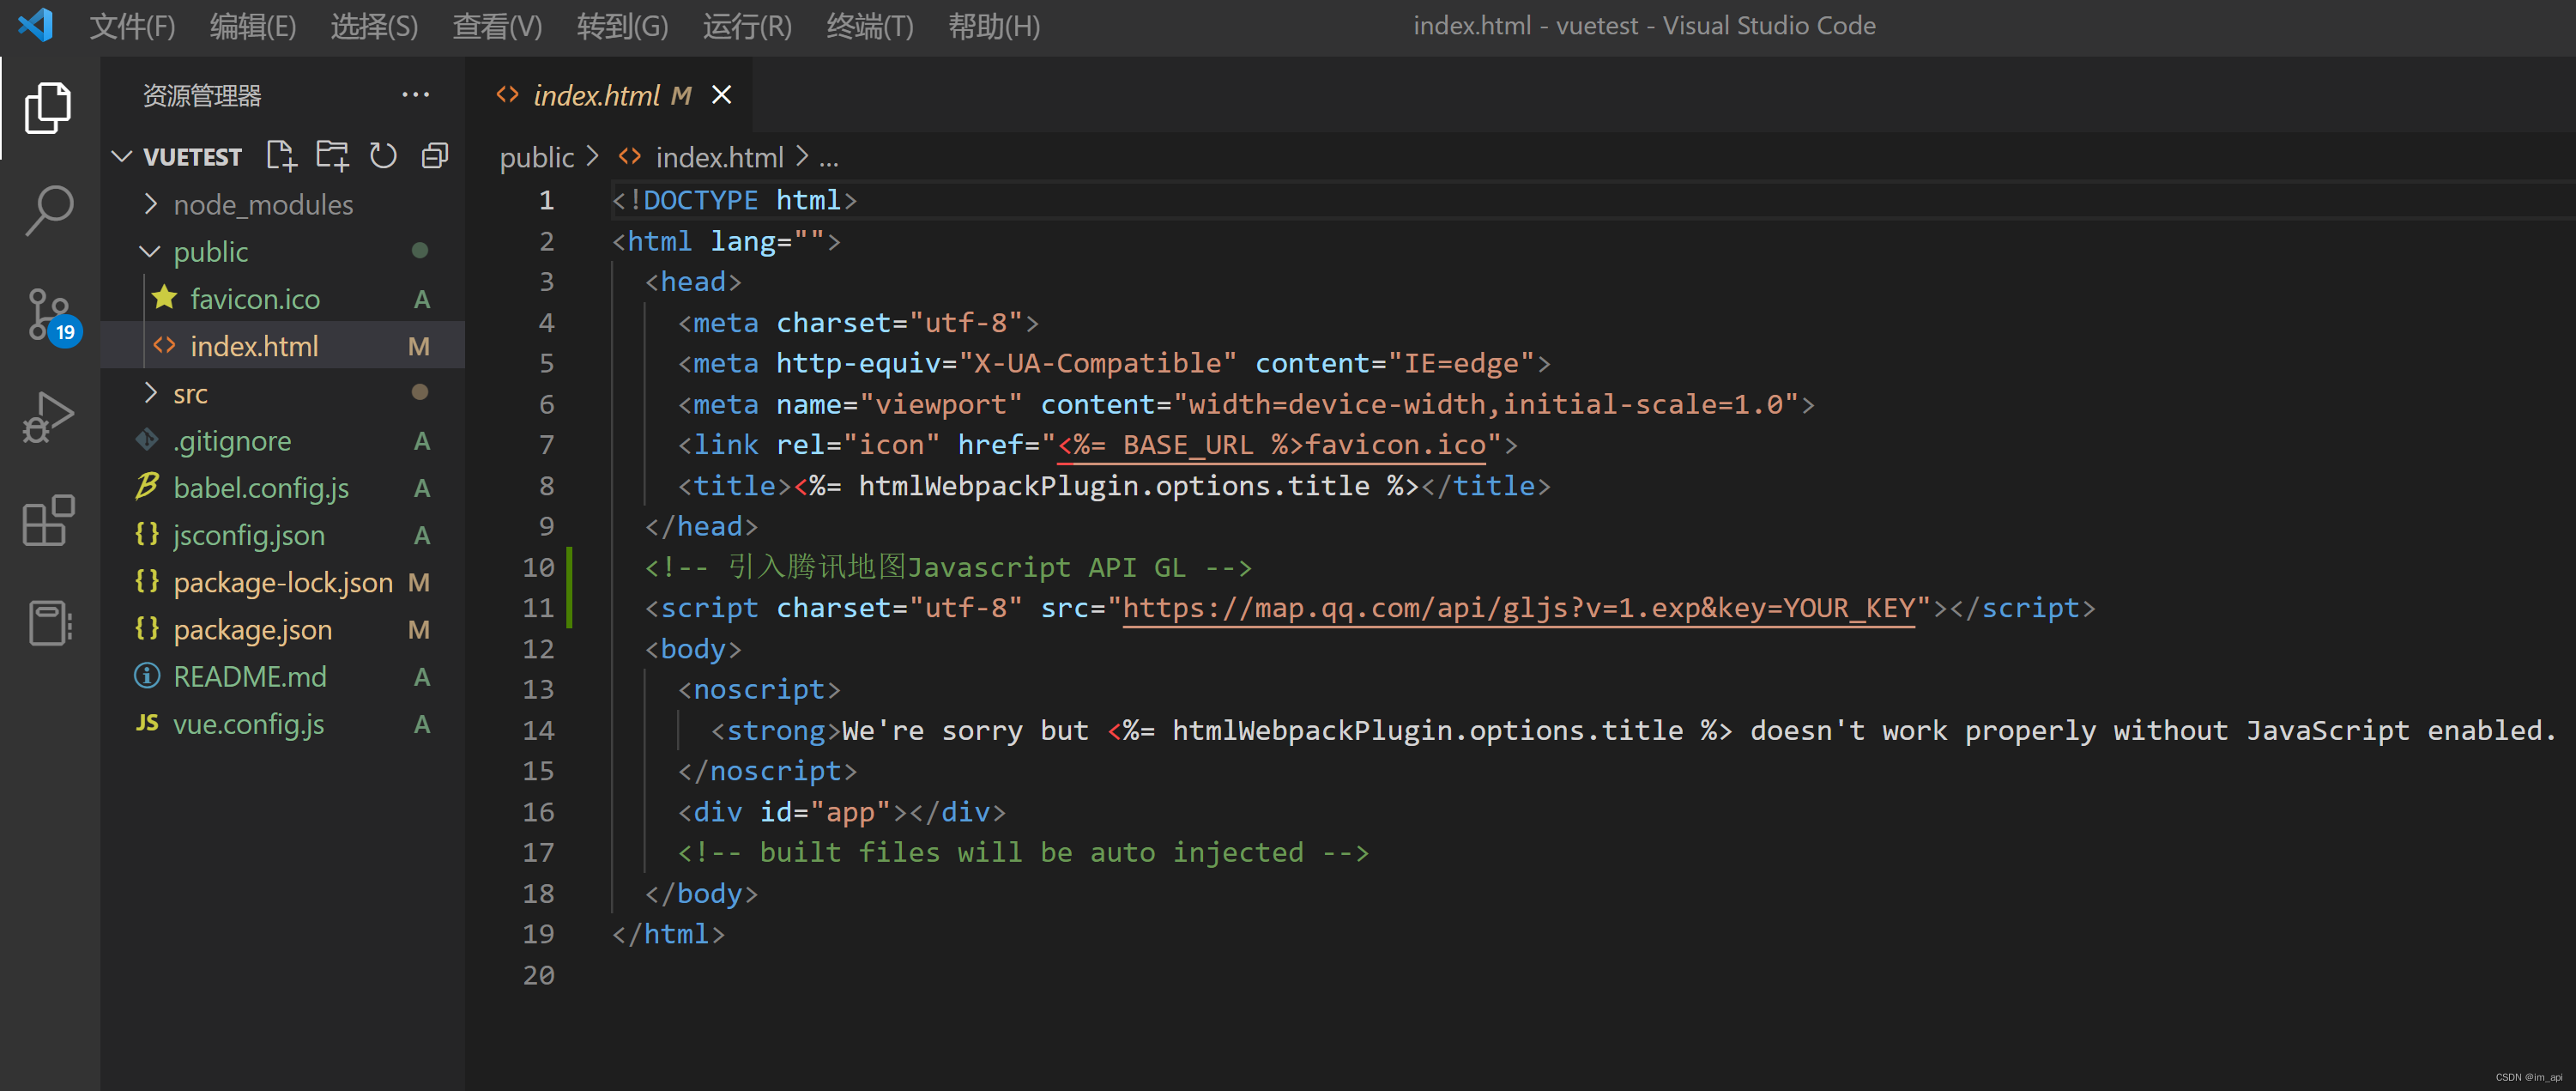Close the index.html editor tab
The height and width of the screenshot is (1091, 2576).
(x=721, y=95)
